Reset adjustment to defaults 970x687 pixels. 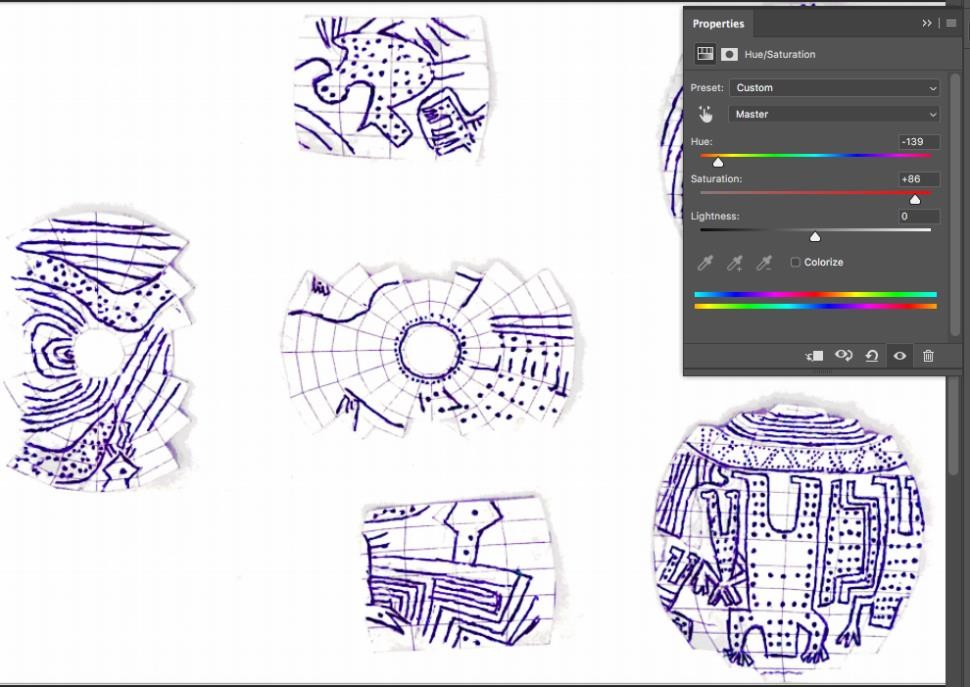click(x=872, y=356)
